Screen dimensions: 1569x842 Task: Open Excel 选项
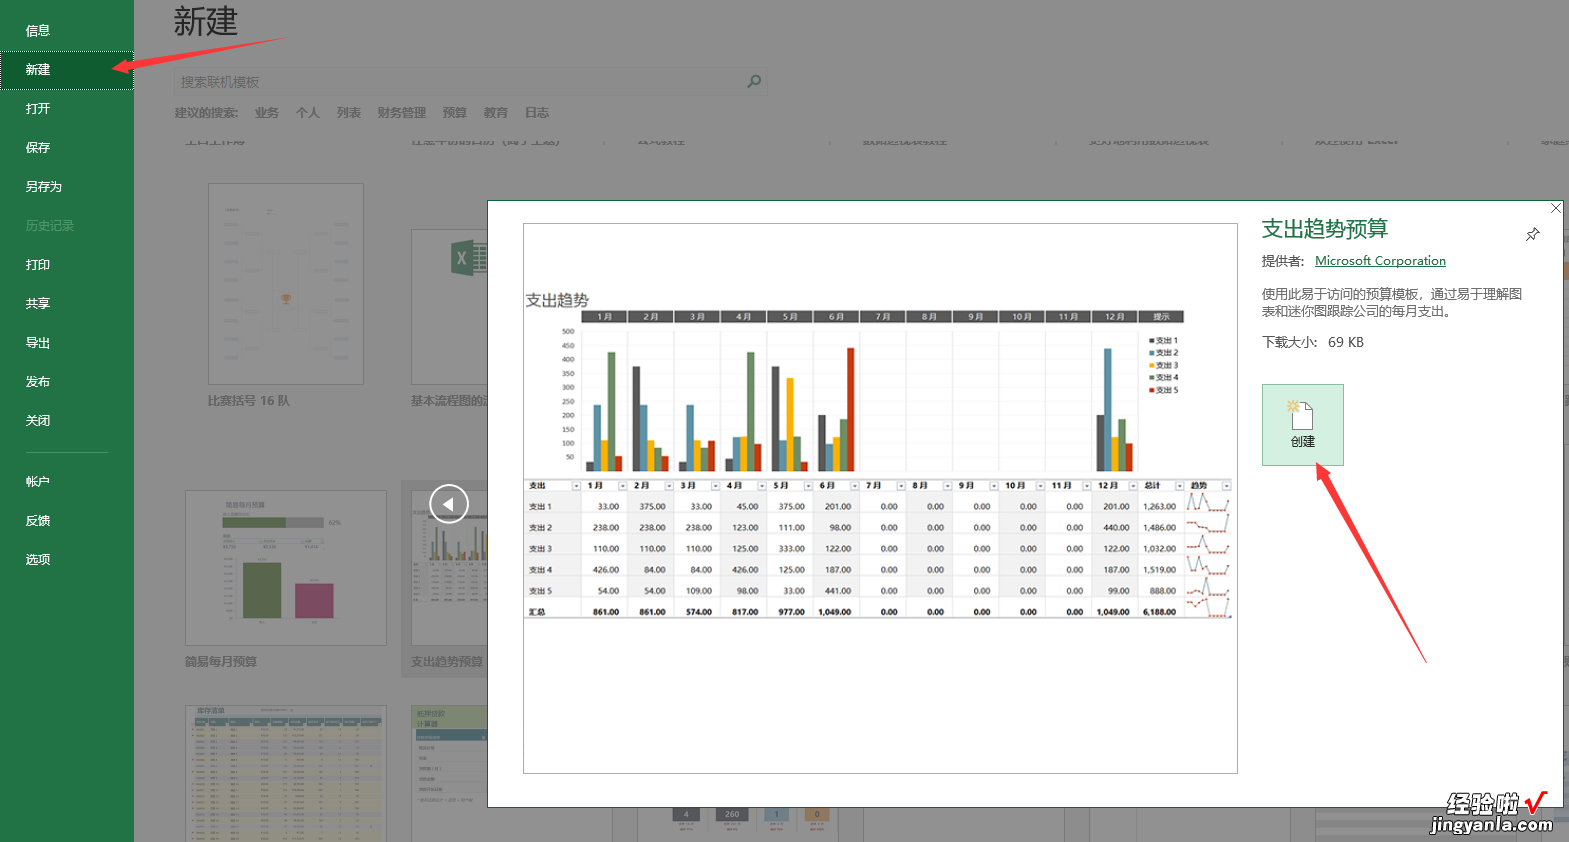point(67,560)
